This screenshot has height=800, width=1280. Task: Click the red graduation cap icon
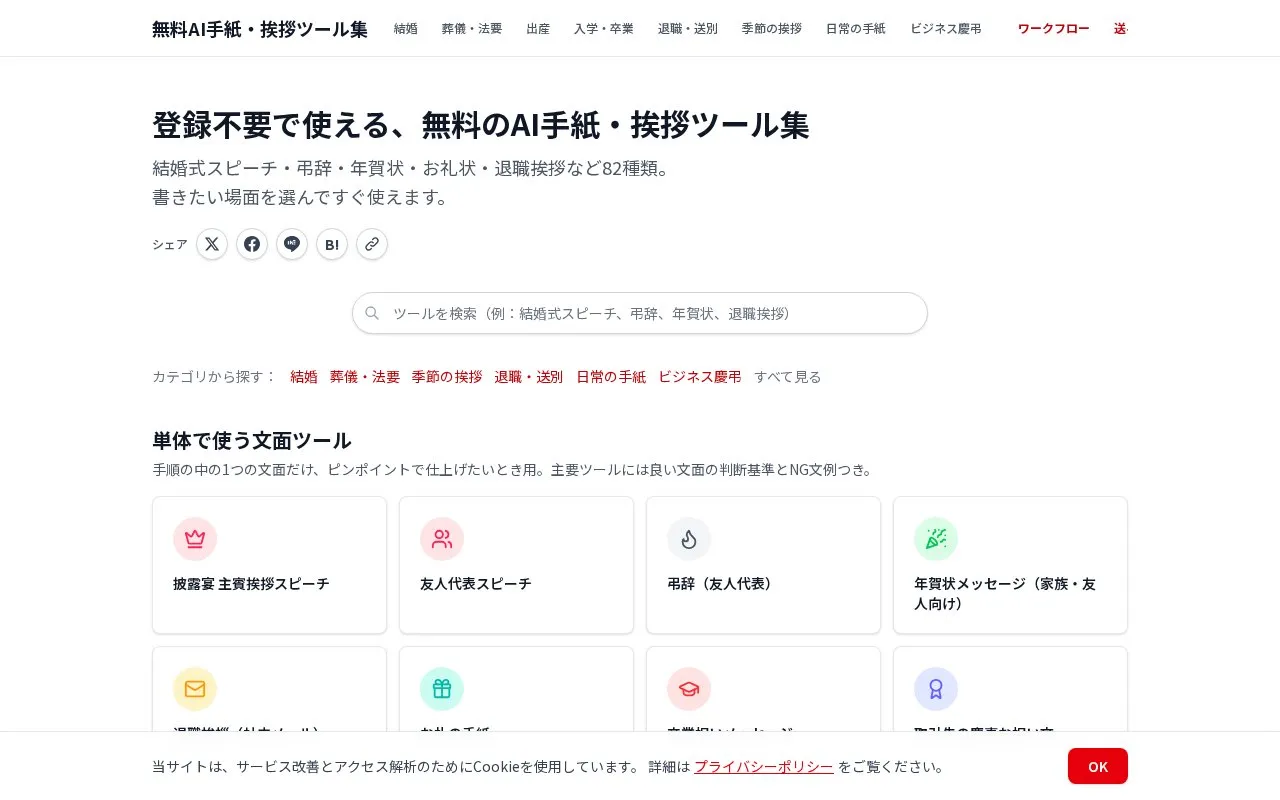pos(689,689)
